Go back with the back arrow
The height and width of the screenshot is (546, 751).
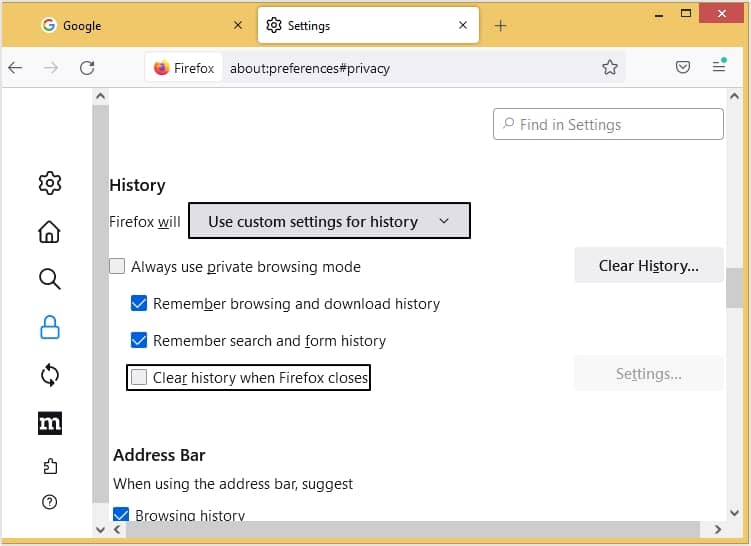click(15, 68)
